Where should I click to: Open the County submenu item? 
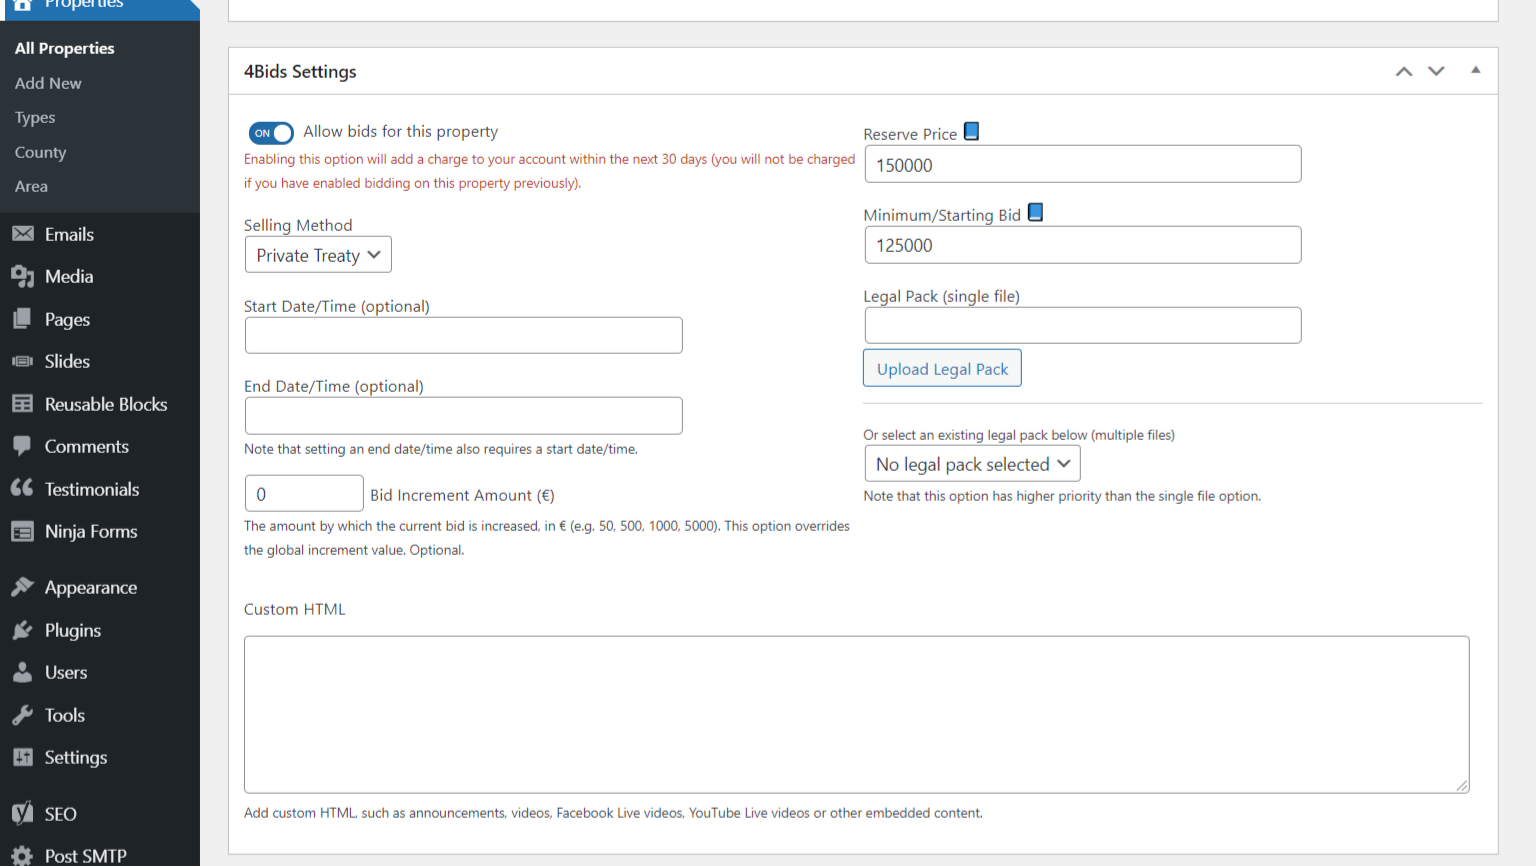(40, 152)
